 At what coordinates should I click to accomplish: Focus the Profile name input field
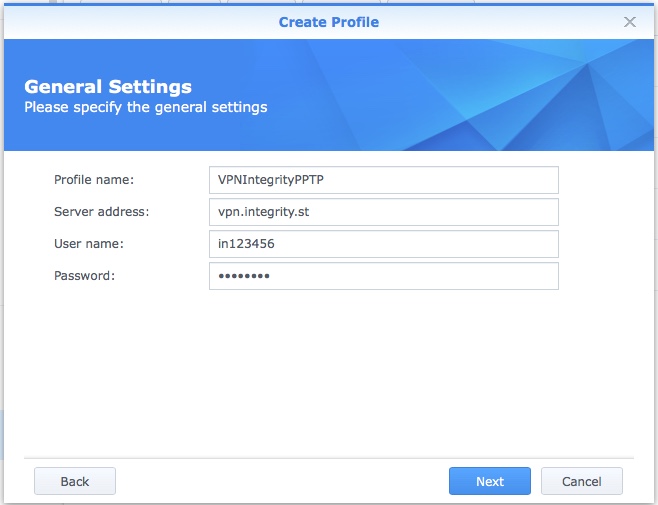(x=383, y=180)
